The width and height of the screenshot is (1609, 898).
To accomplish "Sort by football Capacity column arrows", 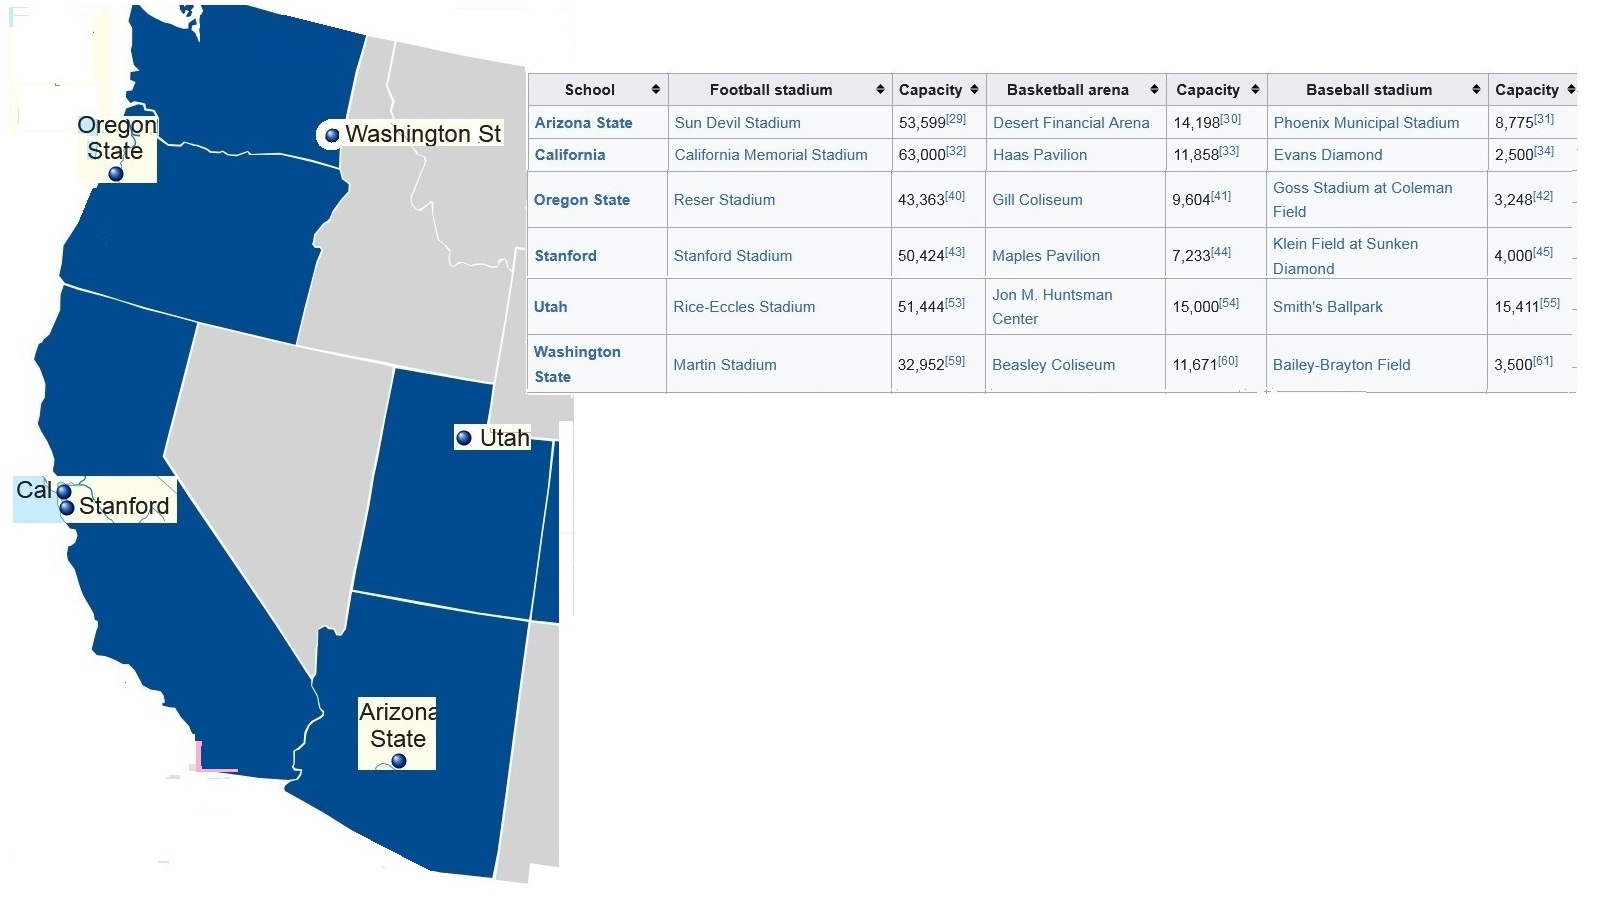I will [974, 89].
